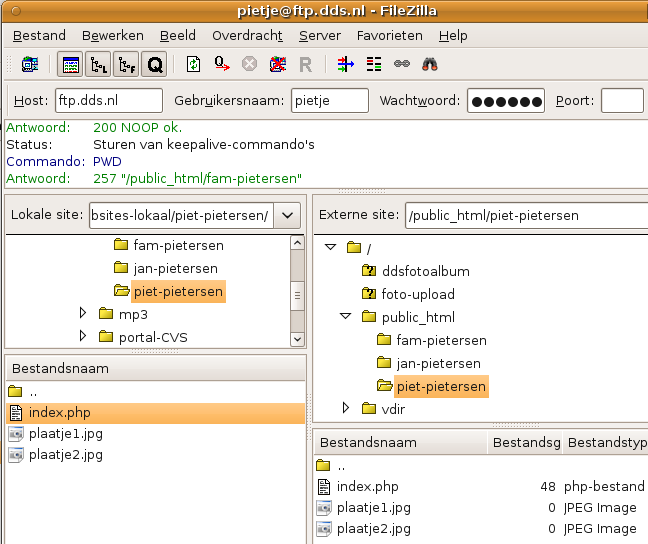Open the Bewerken menu
Screen dimensions: 648x544
(113, 36)
